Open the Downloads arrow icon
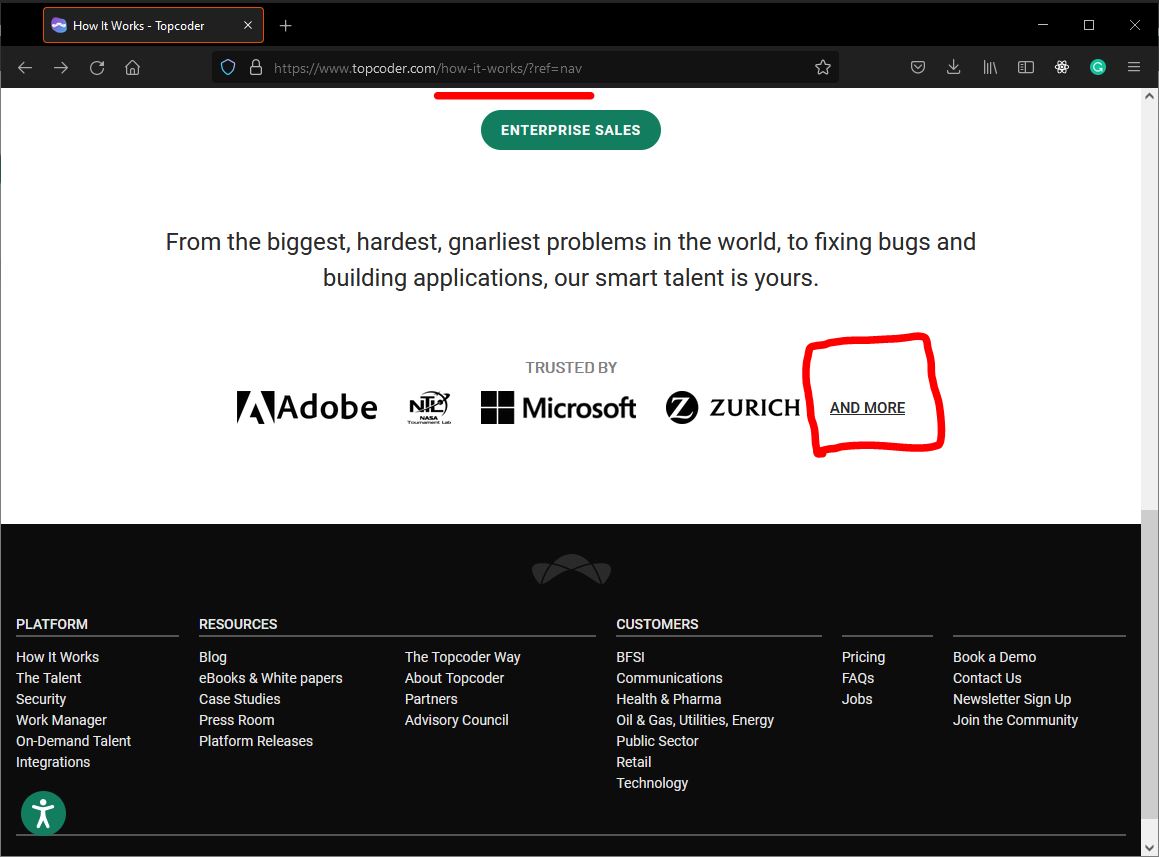 (x=954, y=68)
